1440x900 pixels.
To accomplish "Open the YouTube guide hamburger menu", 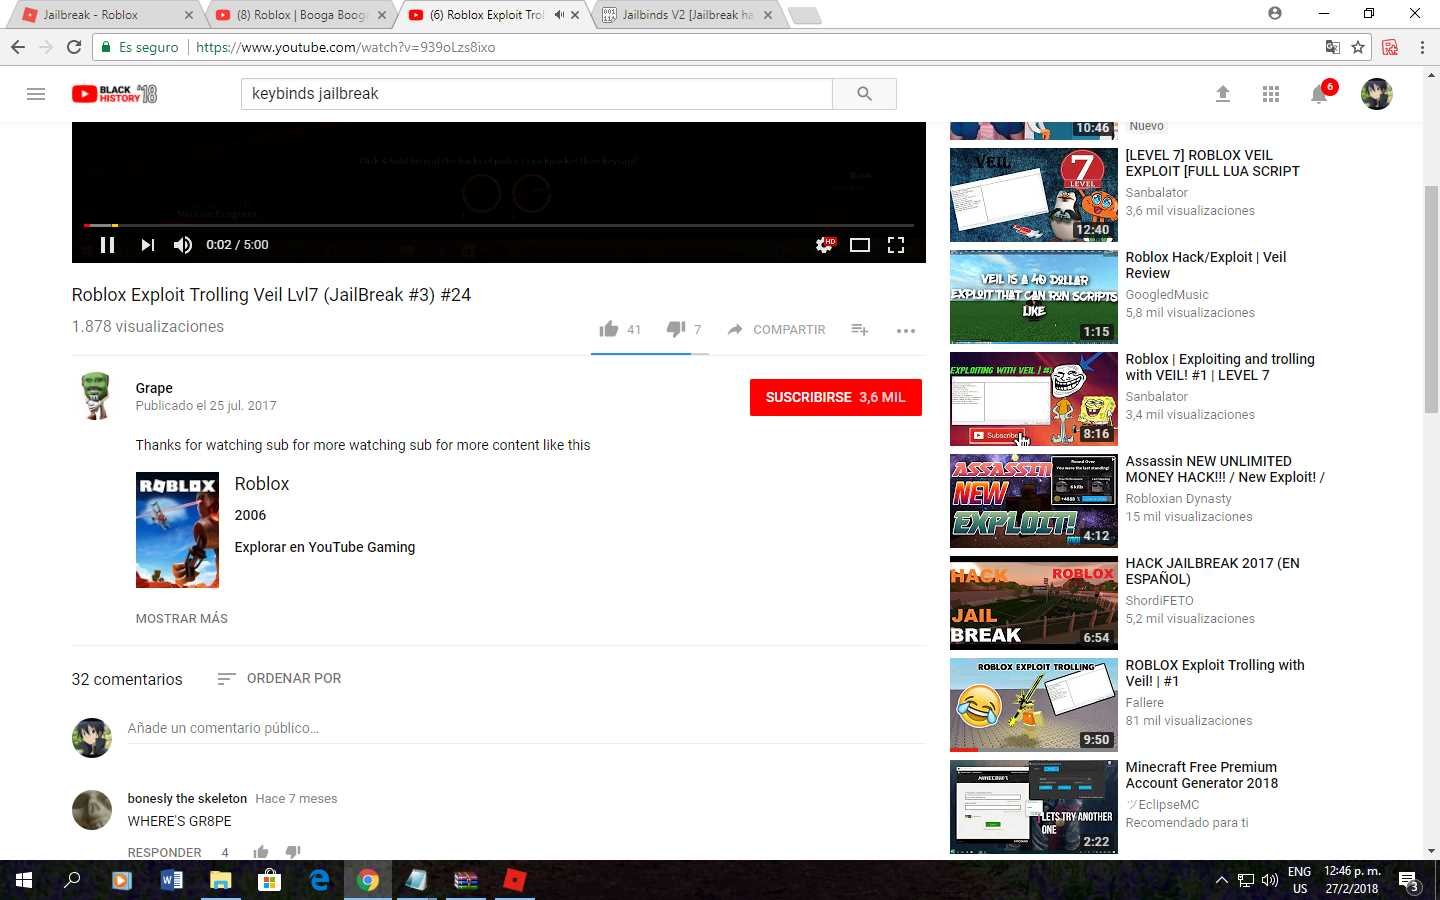I will 36,94.
